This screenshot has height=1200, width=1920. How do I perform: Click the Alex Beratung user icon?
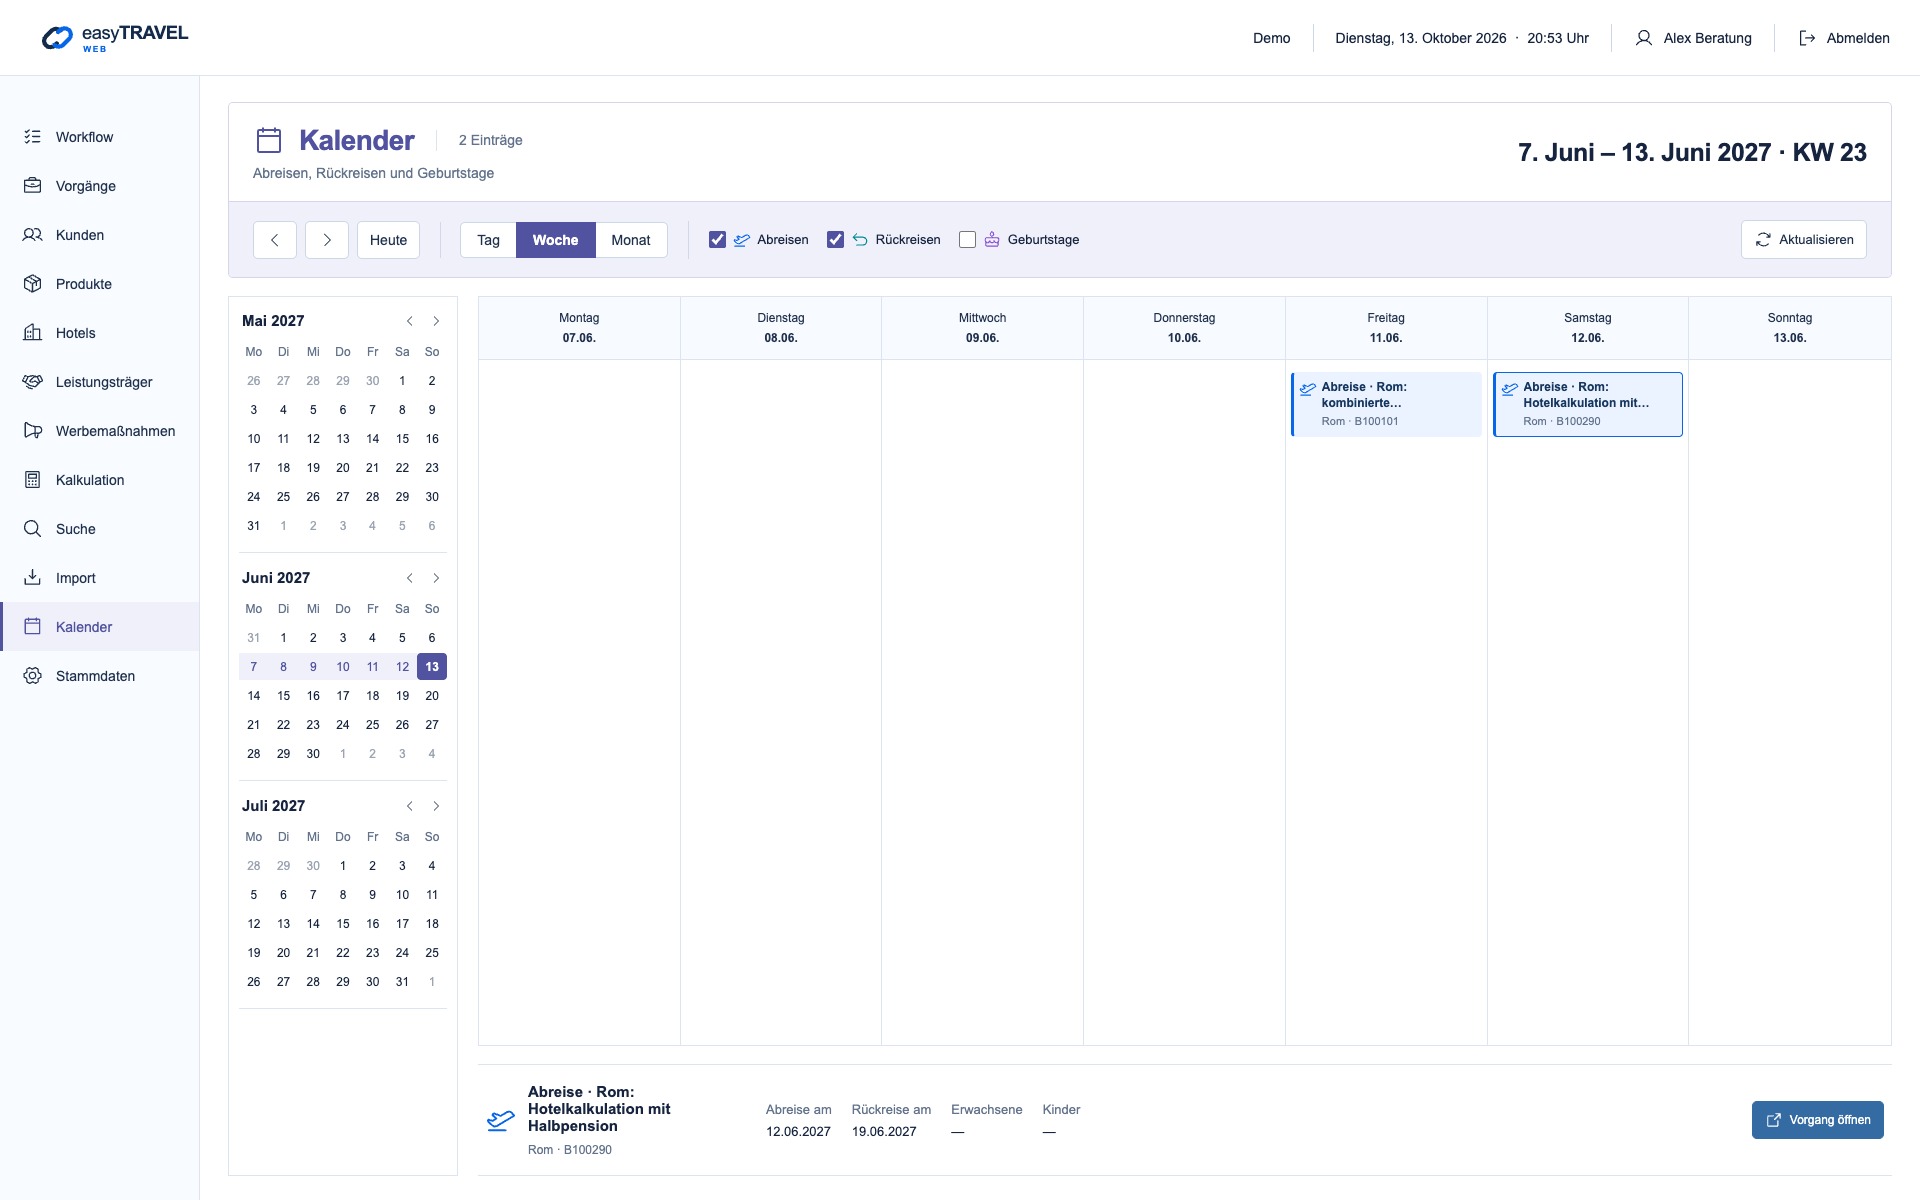coord(1643,38)
